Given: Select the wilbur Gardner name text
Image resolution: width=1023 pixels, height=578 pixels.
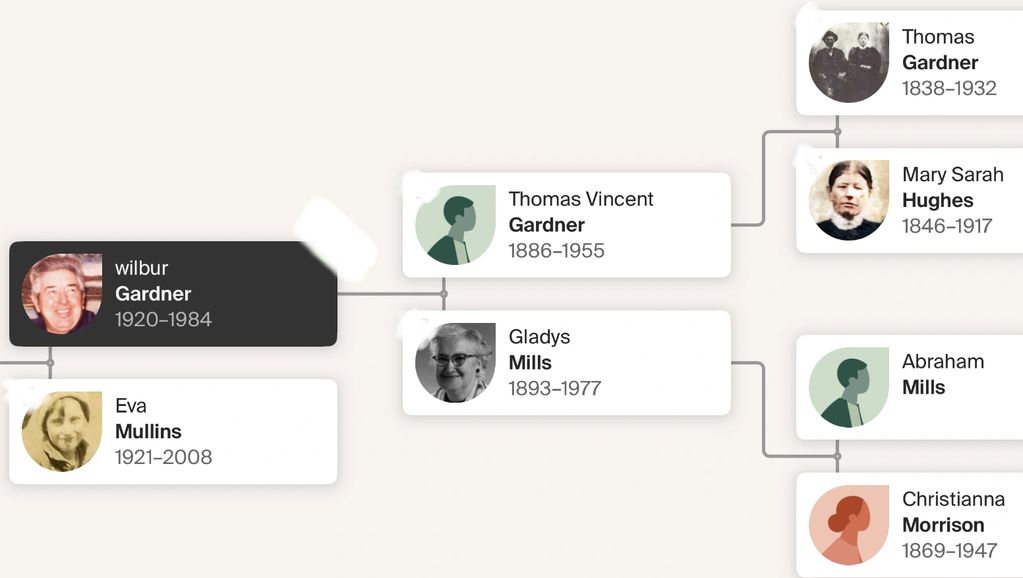Looking at the screenshot, I should click(x=153, y=281).
